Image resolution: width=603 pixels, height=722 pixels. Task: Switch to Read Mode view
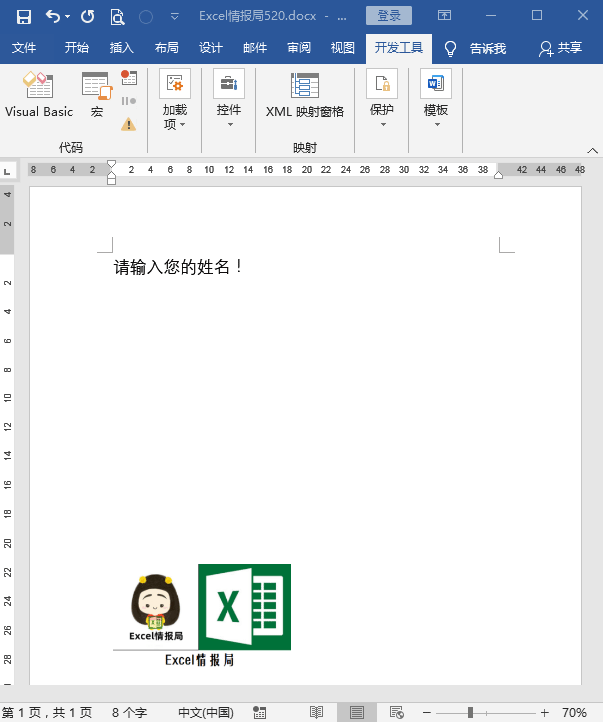316,713
